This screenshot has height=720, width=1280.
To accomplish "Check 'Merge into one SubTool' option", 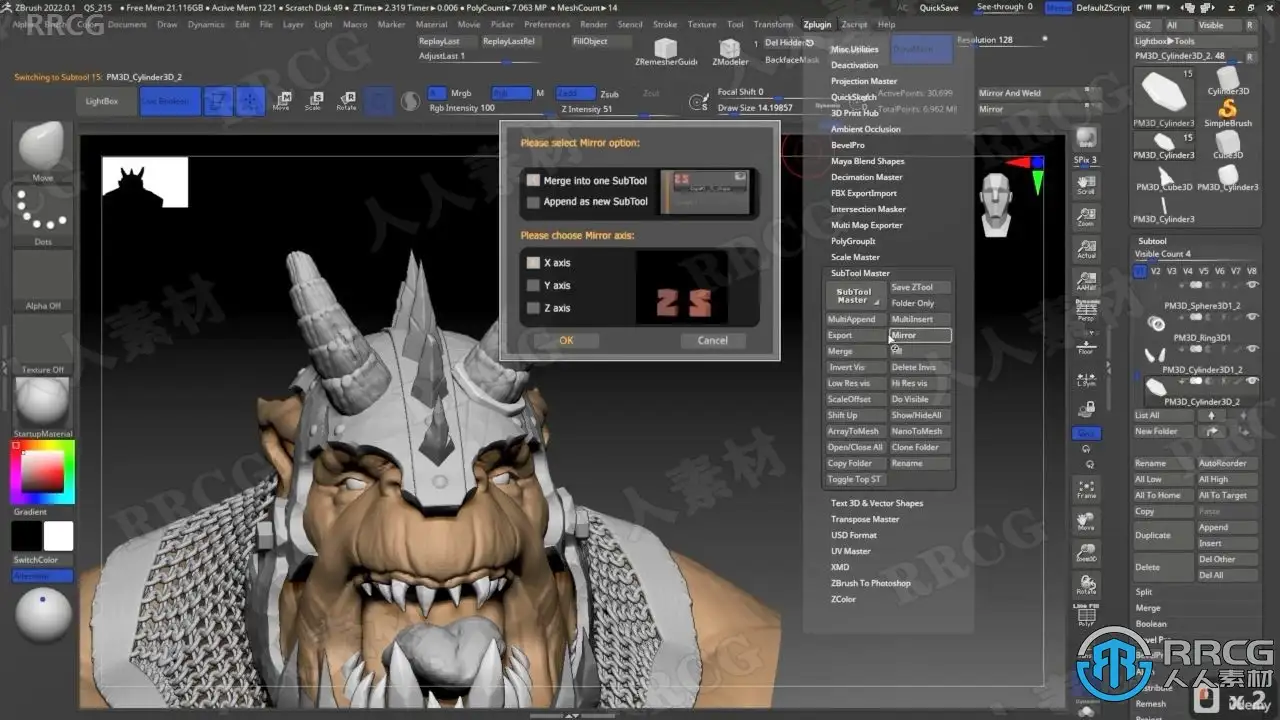I will 534,181.
